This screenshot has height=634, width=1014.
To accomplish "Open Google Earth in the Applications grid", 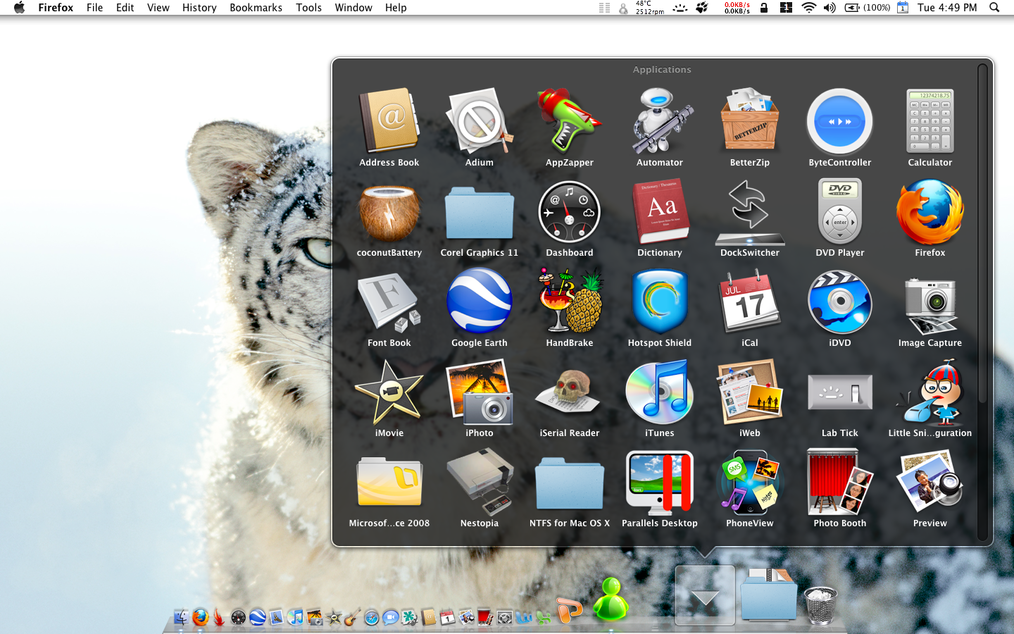I will [x=479, y=301].
